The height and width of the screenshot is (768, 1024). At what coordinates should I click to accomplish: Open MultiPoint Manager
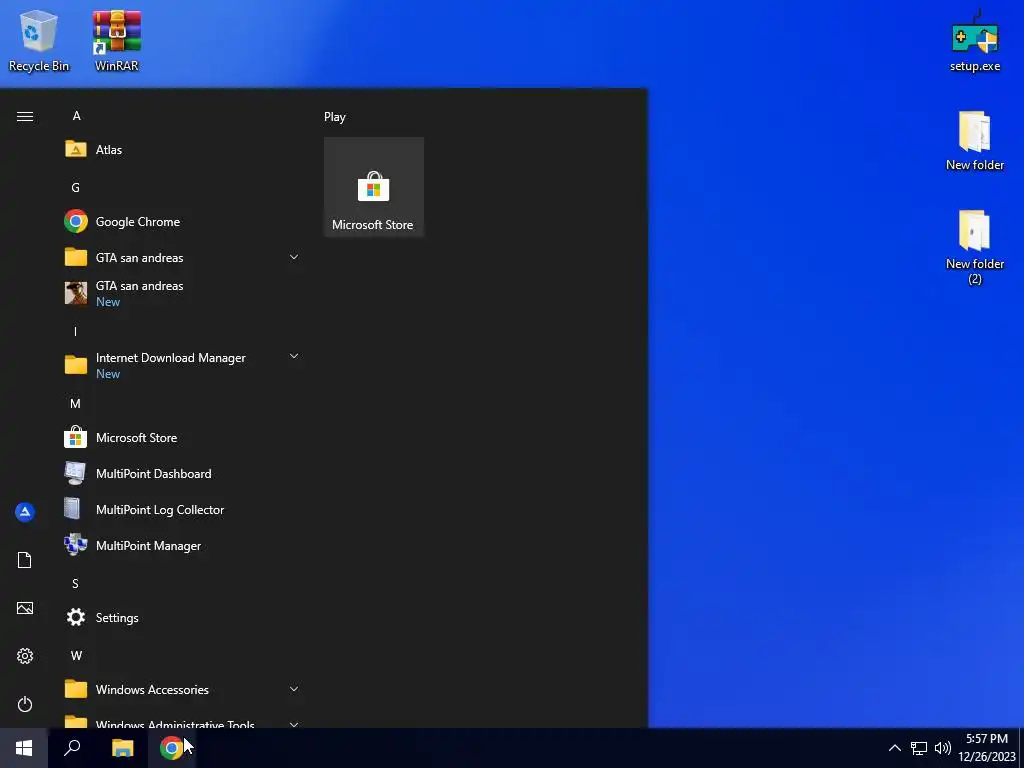coord(182,545)
